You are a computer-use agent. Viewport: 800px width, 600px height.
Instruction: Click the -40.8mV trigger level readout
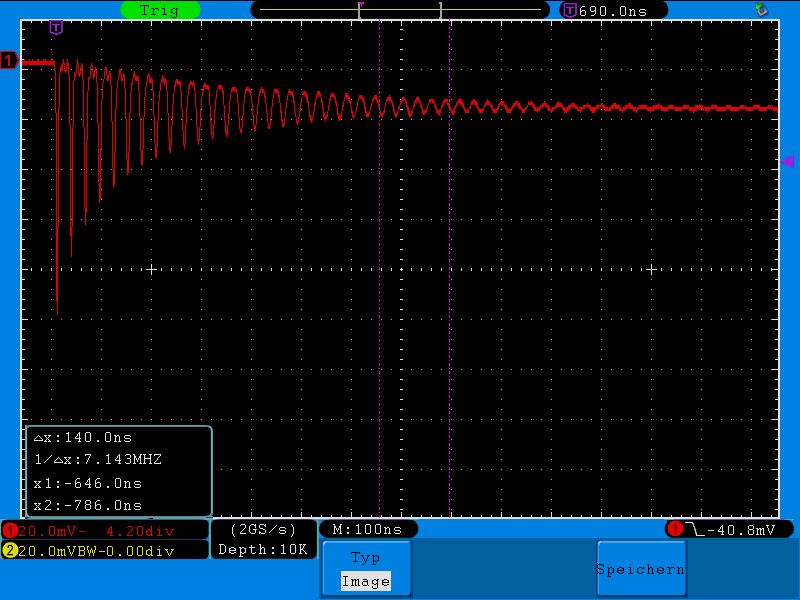coord(740,529)
